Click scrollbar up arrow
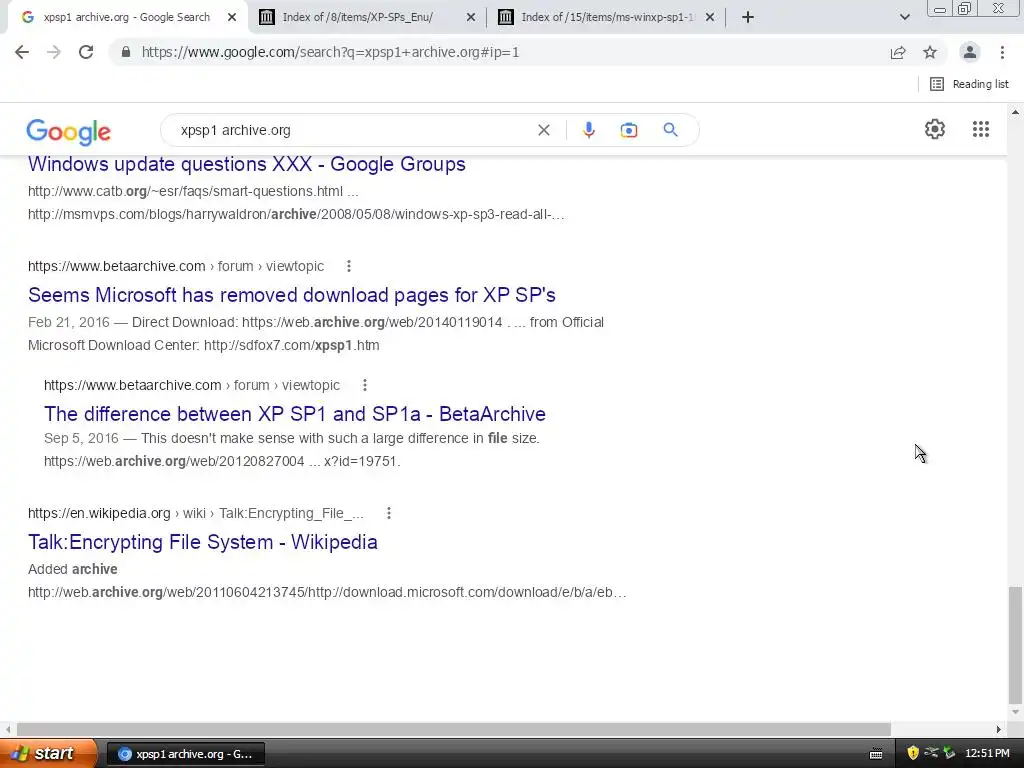The height and width of the screenshot is (768, 1024). tap(1015, 112)
